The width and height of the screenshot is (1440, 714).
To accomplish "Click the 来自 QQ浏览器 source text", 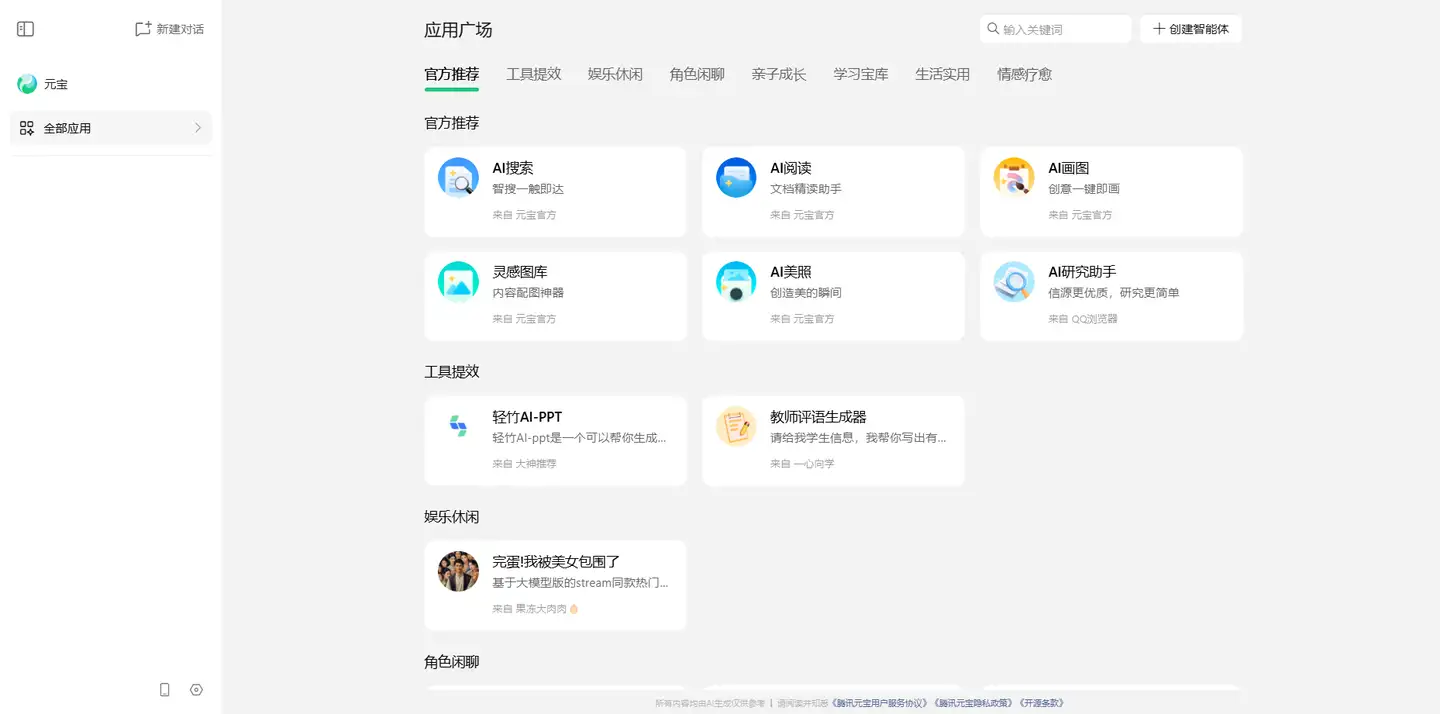I will (1083, 319).
